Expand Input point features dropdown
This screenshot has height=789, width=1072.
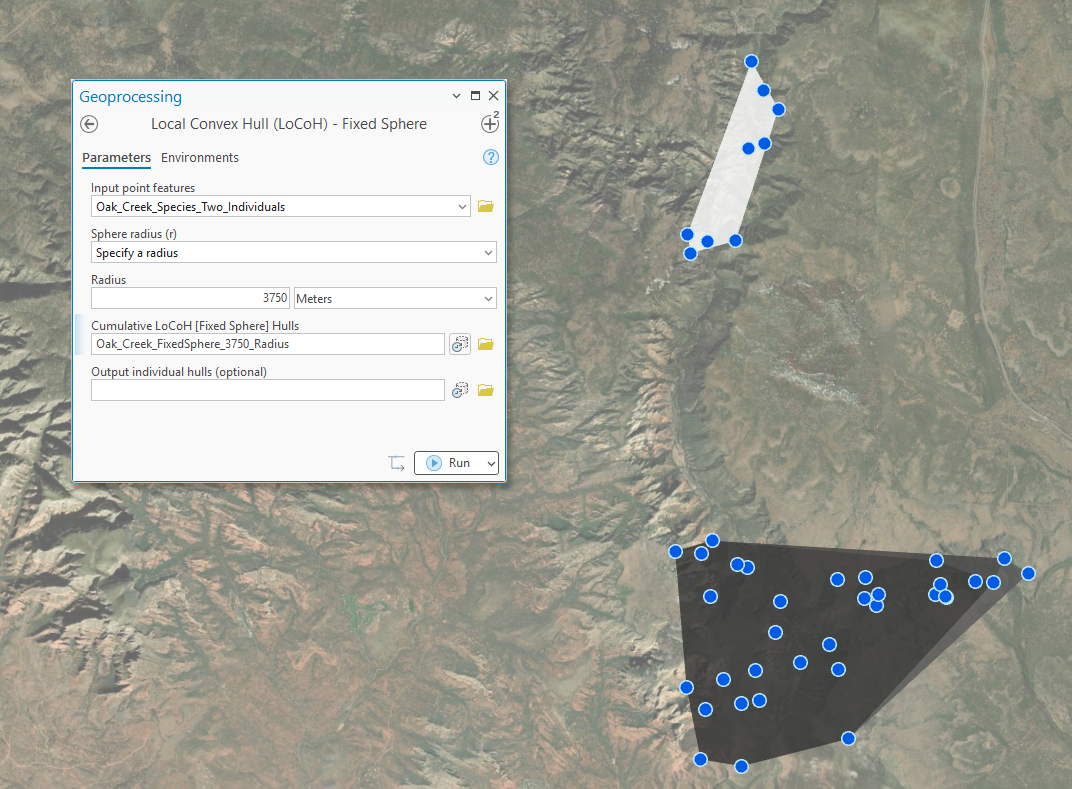(x=462, y=206)
